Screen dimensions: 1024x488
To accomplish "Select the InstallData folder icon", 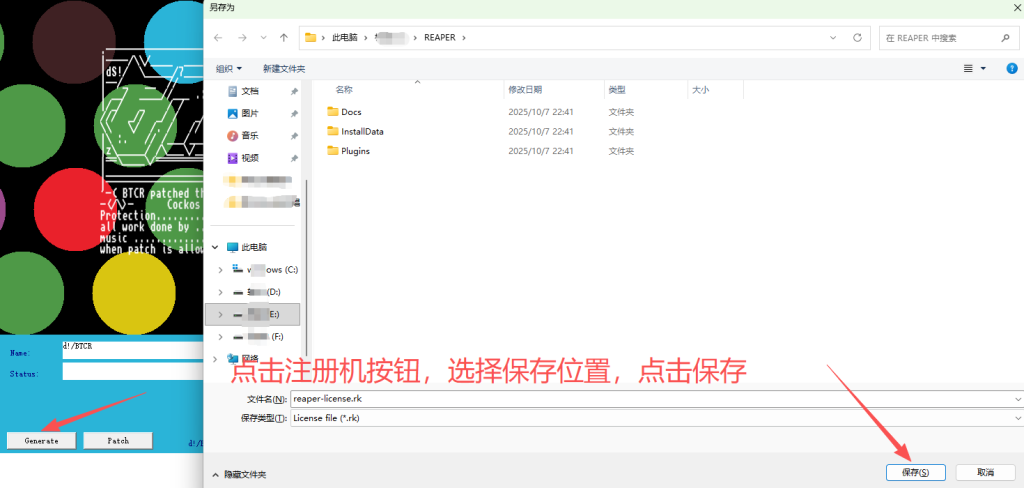I will pyautogui.click(x=333, y=131).
